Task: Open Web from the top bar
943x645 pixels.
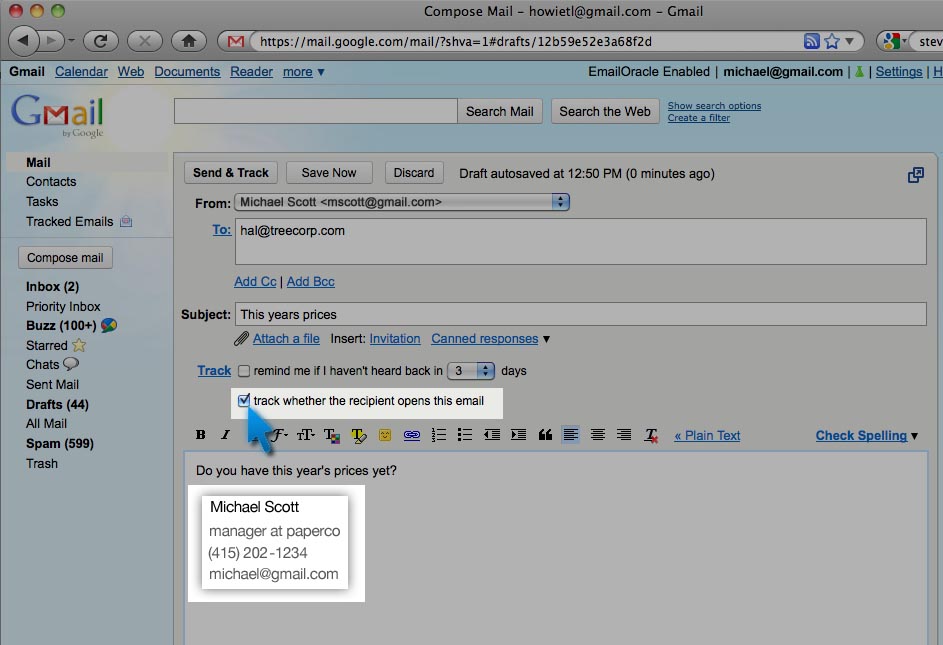Action: tap(131, 72)
